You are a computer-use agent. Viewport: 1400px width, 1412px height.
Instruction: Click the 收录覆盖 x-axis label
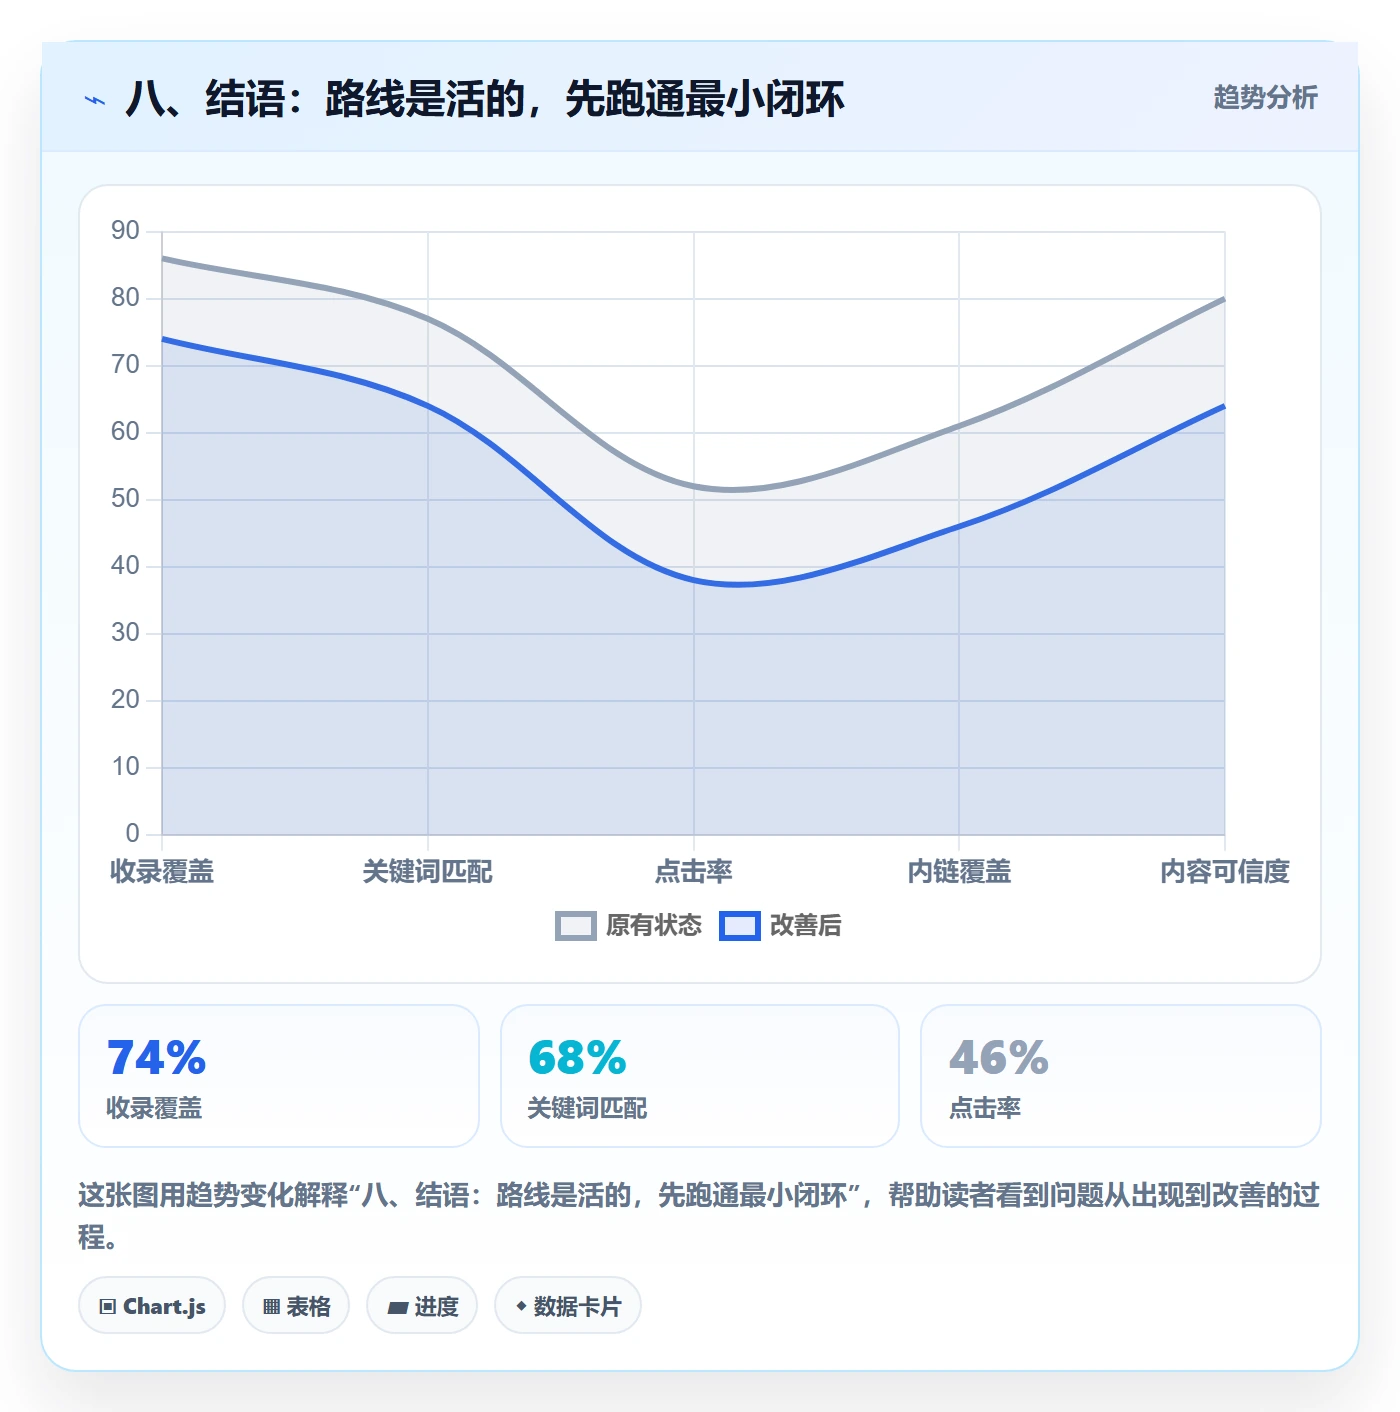pos(162,872)
